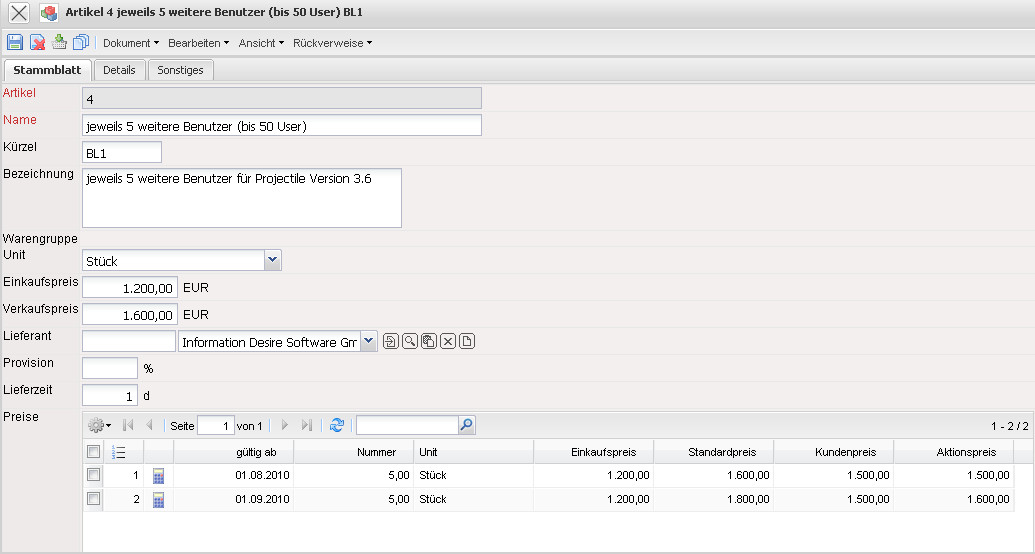Tick the checkbox for price row 2
The image size is (1035, 554).
click(94, 498)
